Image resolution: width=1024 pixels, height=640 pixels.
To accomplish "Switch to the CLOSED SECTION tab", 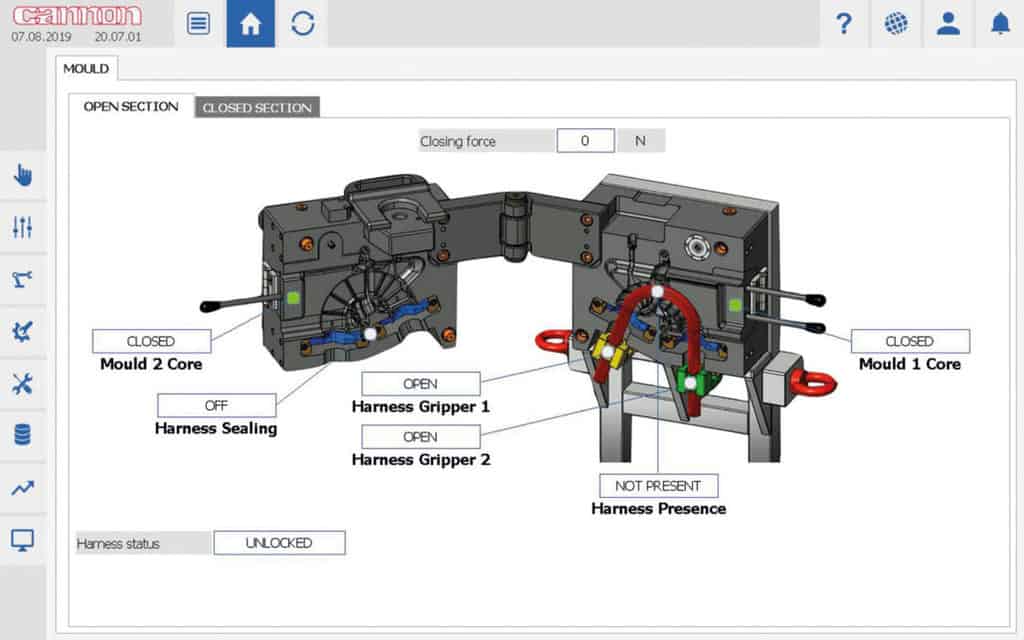I will (x=256, y=107).
